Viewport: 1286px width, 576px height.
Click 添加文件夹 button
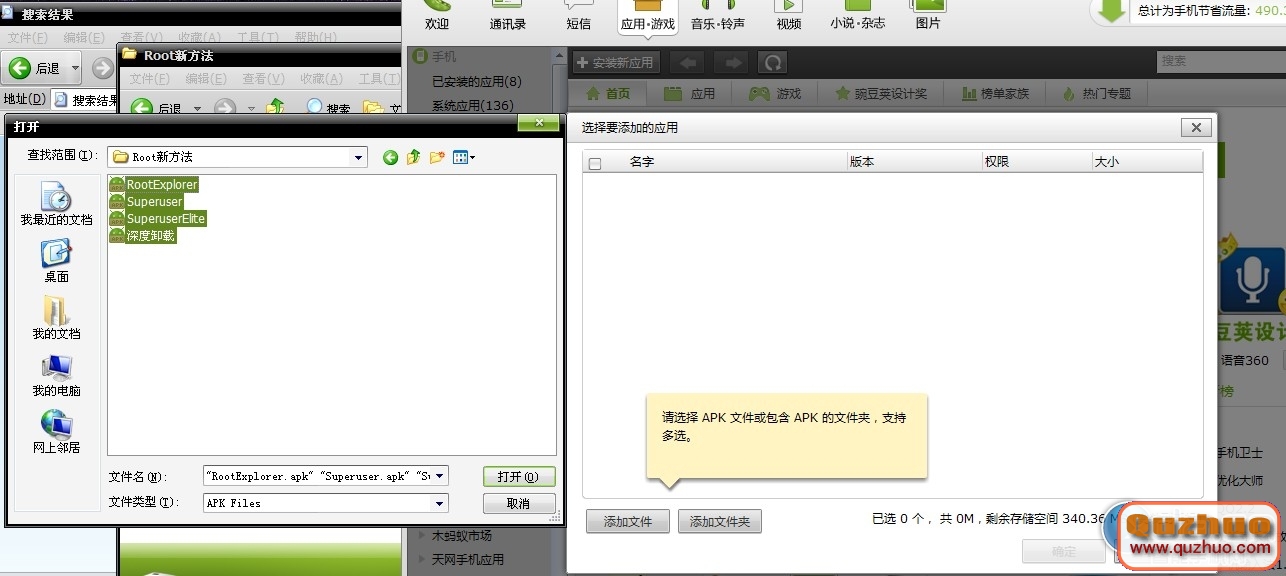point(720,521)
